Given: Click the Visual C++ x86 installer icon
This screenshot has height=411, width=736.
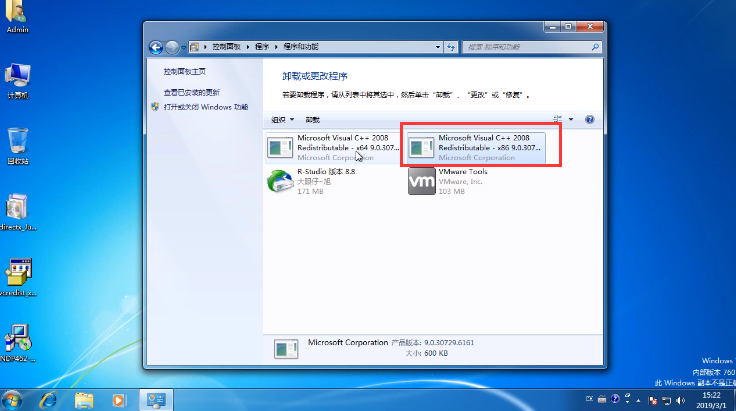Looking at the screenshot, I should (x=422, y=147).
